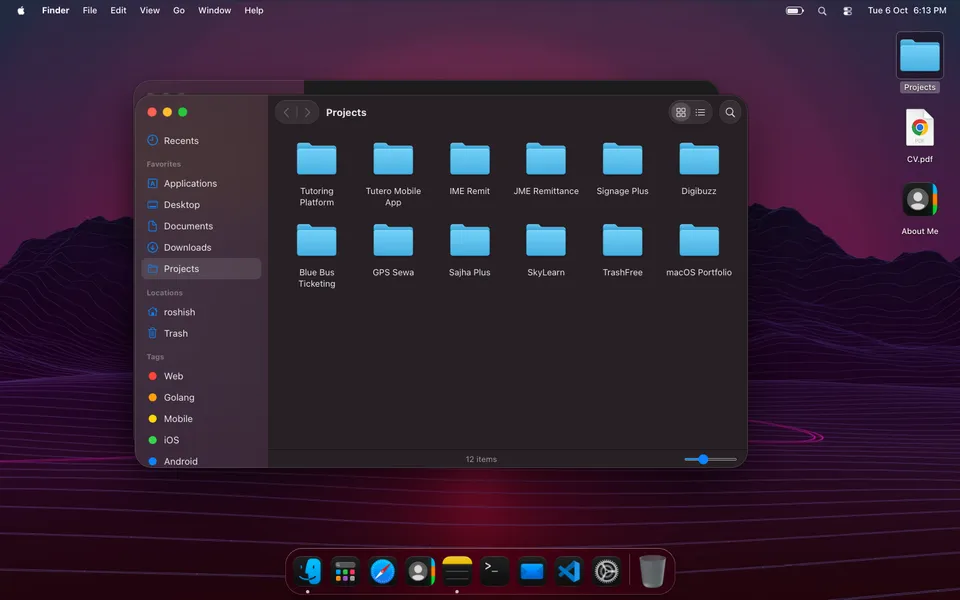Open the Go menu

click(179, 10)
